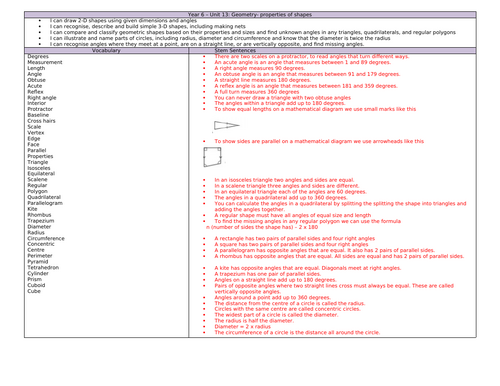Click the vocabulary word 'Circumference'

46,239
